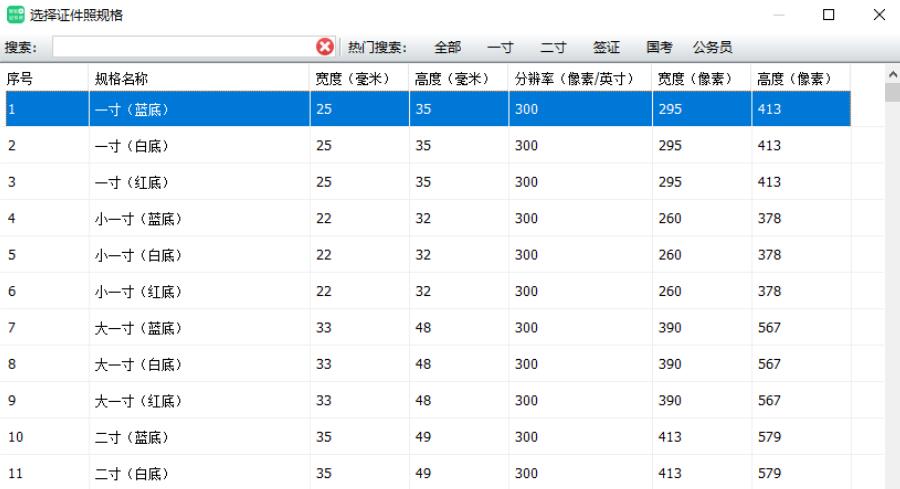Focus the 搜索 input field
Screen dimensions: 900x489
pos(184,46)
